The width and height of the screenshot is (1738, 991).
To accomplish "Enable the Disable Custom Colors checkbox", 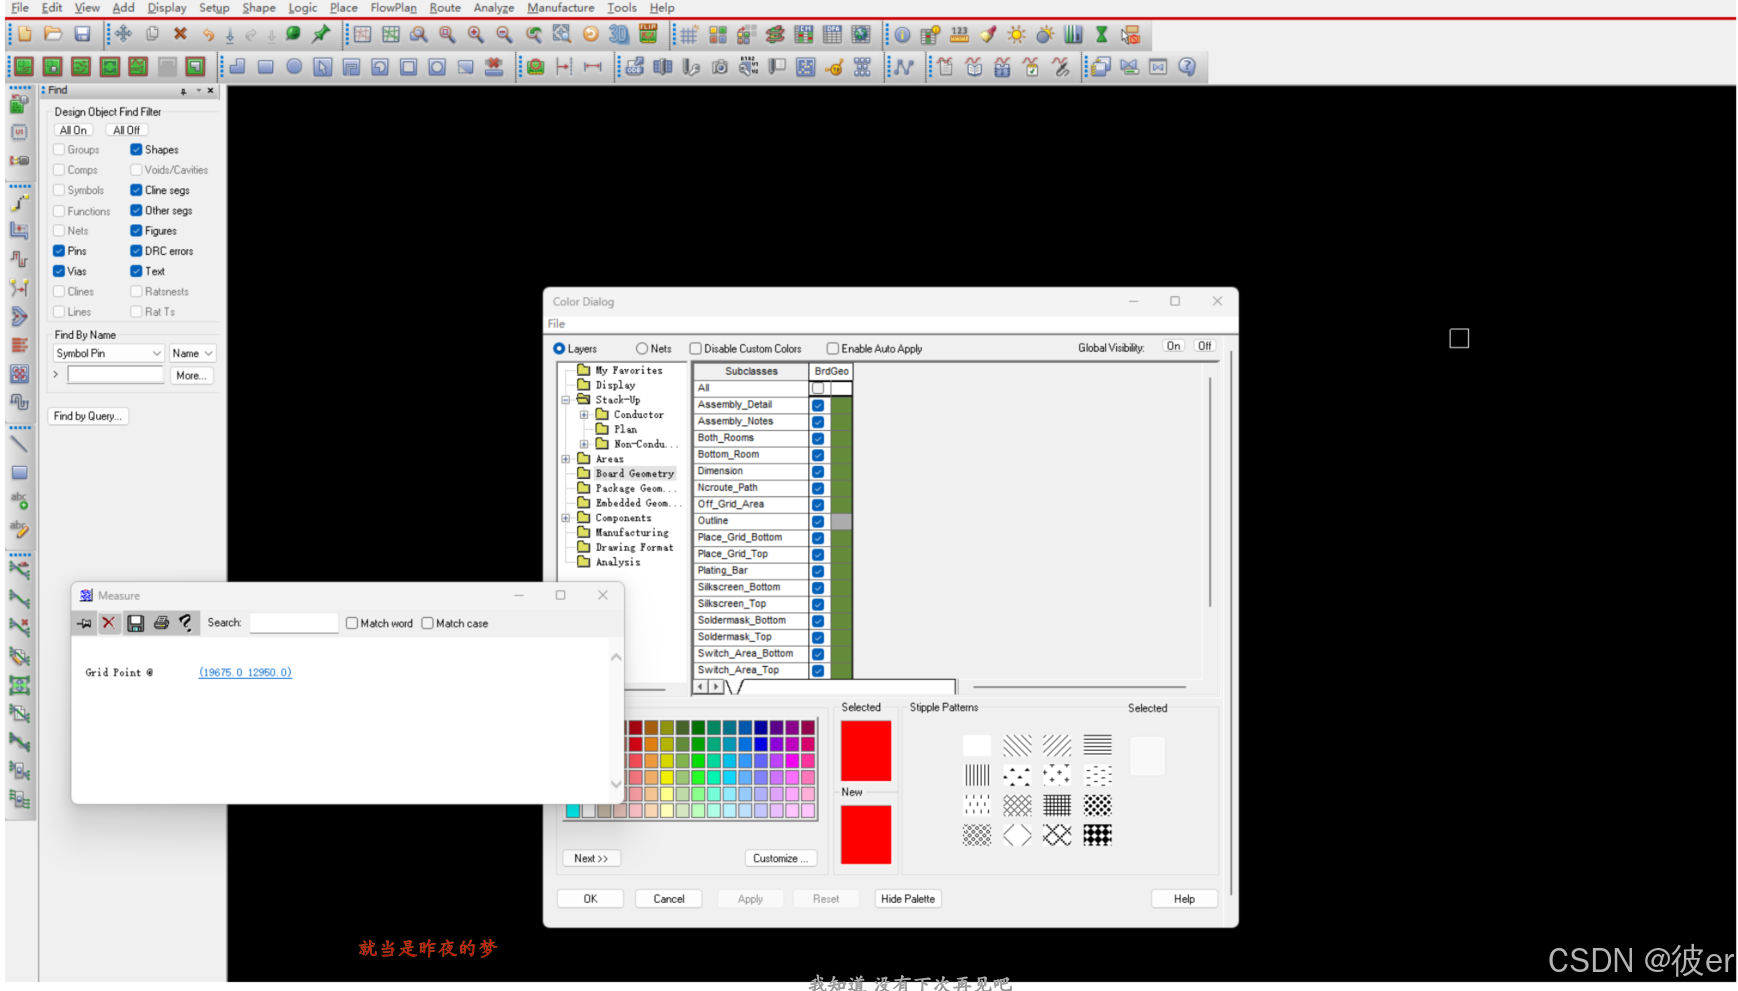I will (x=696, y=349).
